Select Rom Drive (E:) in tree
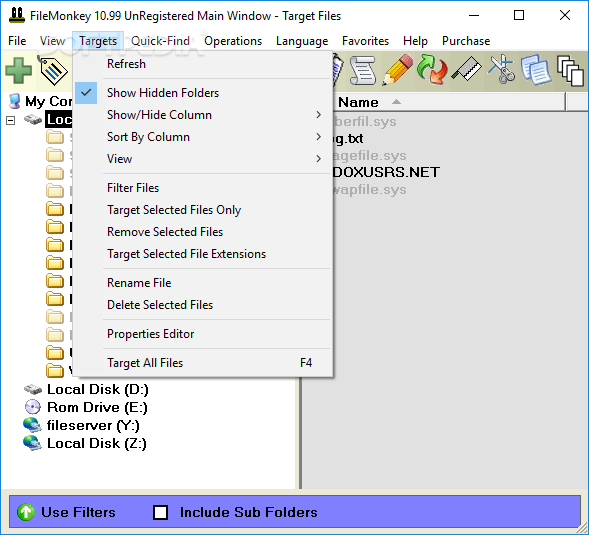 click(97, 407)
